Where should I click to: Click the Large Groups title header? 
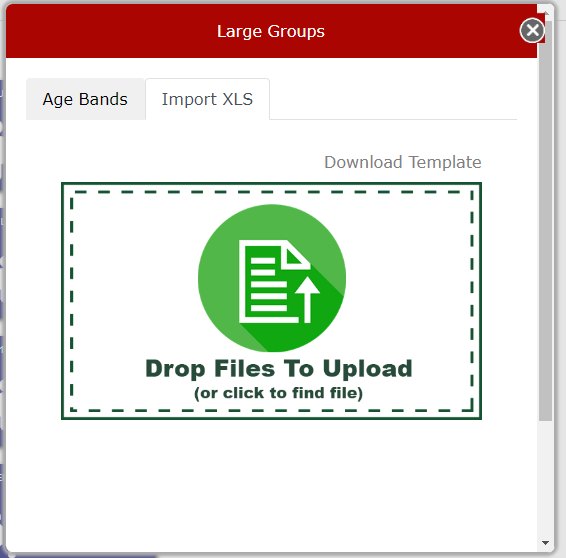[x=271, y=31]
